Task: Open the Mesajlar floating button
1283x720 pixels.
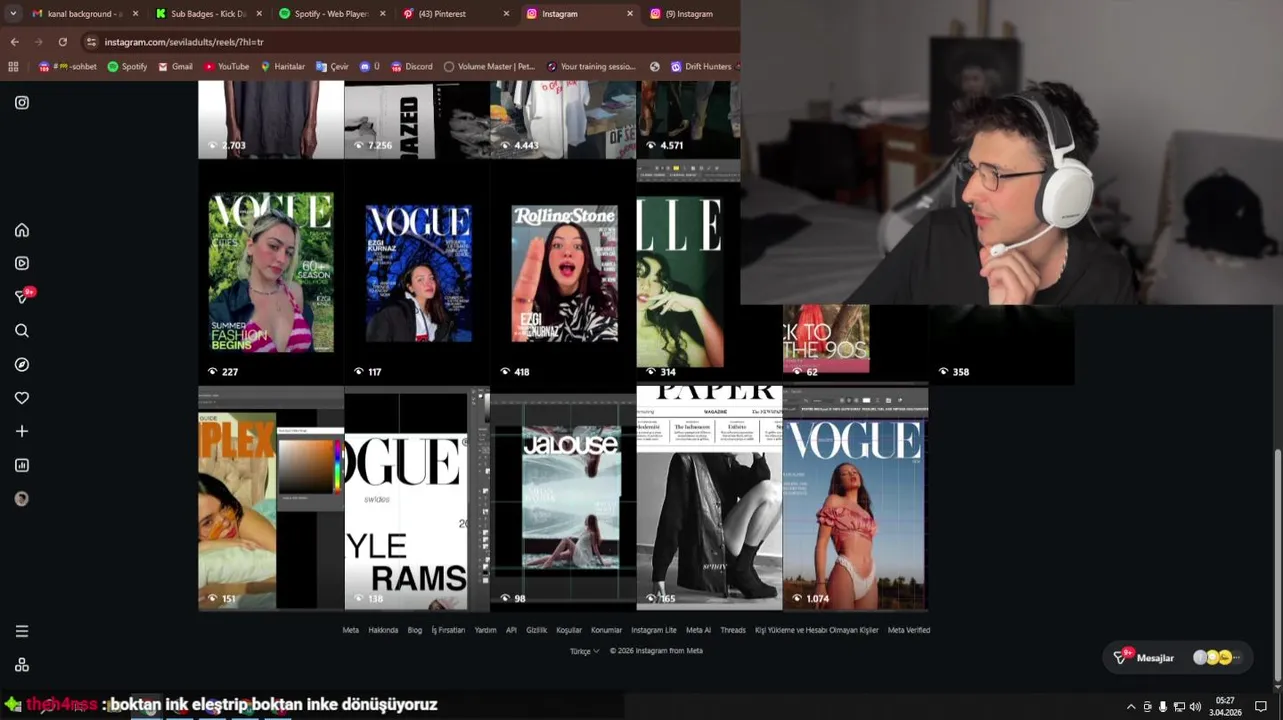Action: click(x=1178, y=657)
